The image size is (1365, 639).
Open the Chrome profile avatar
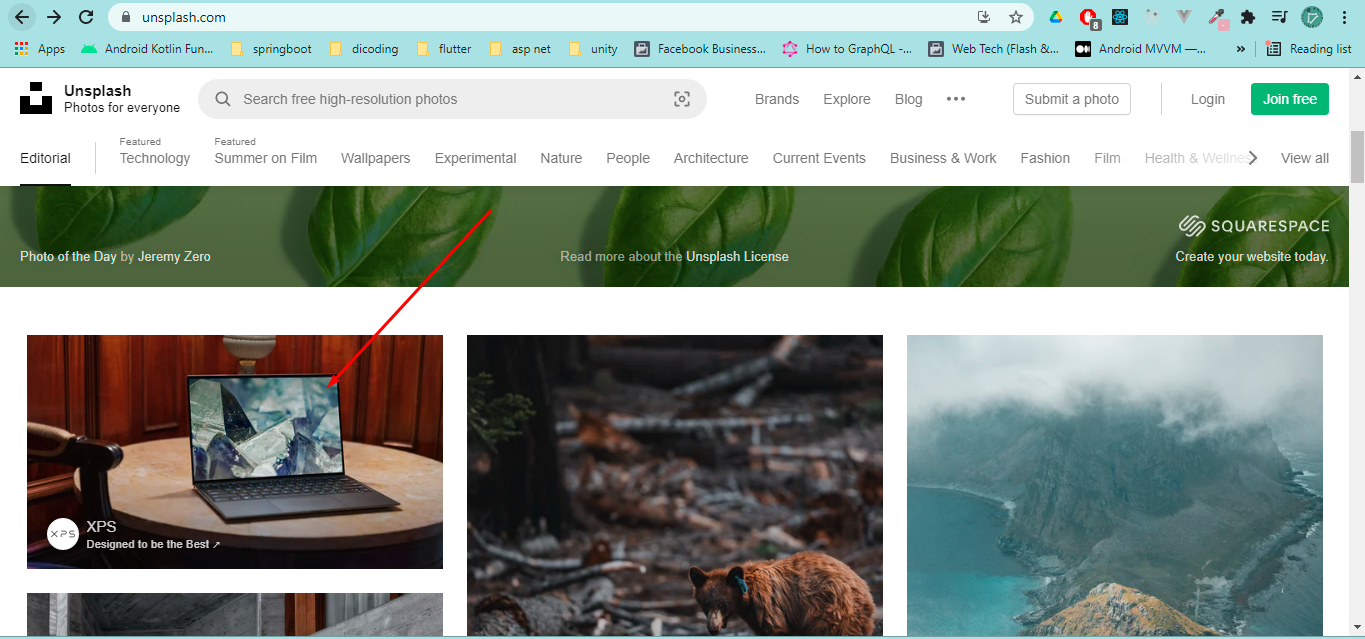1311,17
